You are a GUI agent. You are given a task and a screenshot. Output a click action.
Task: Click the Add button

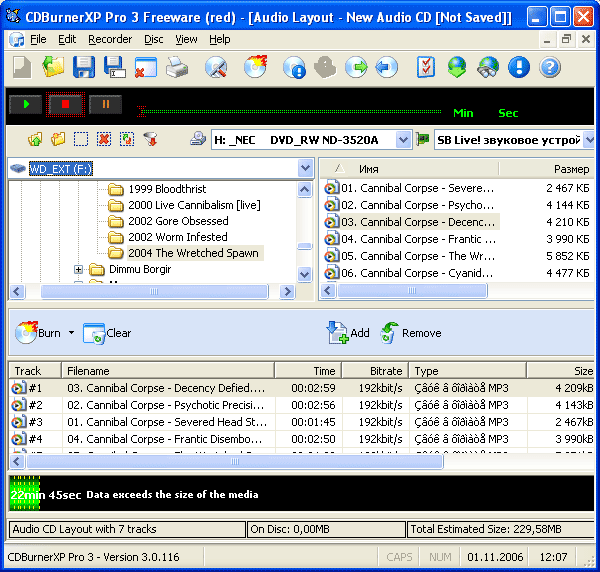click(348, 332)
